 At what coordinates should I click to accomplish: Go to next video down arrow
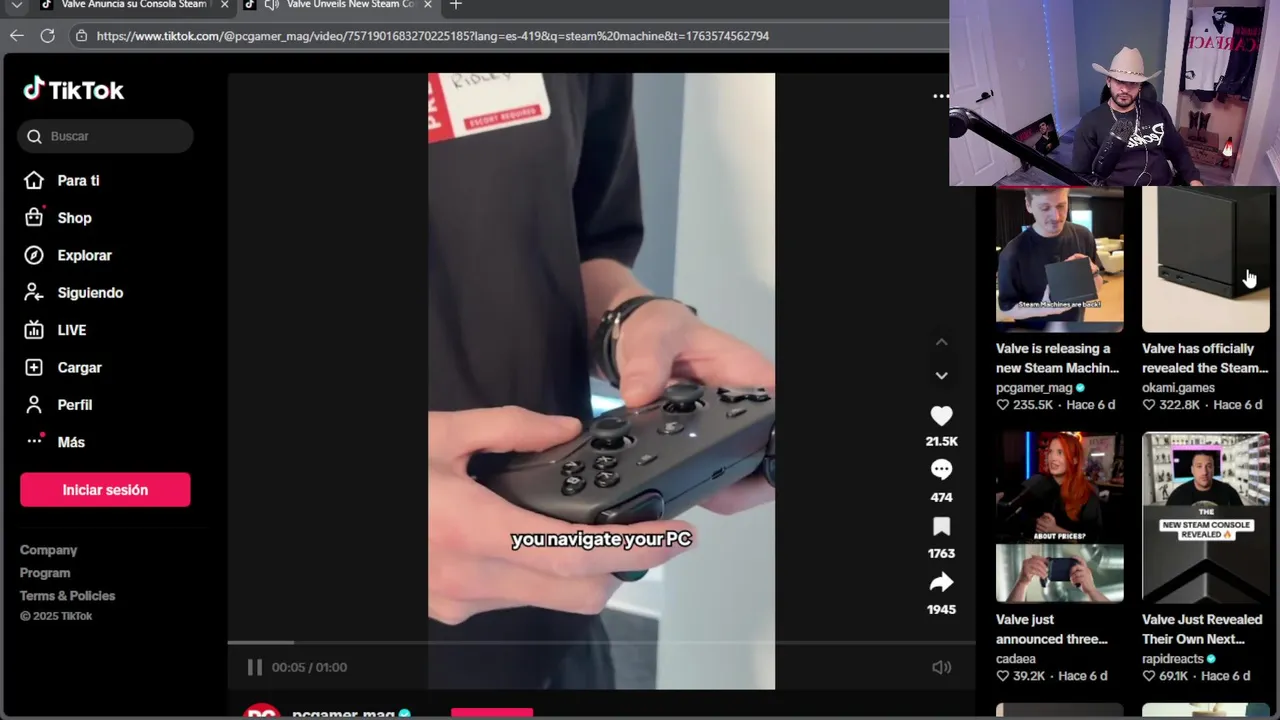pyautogui.click(x=941, y=376)
